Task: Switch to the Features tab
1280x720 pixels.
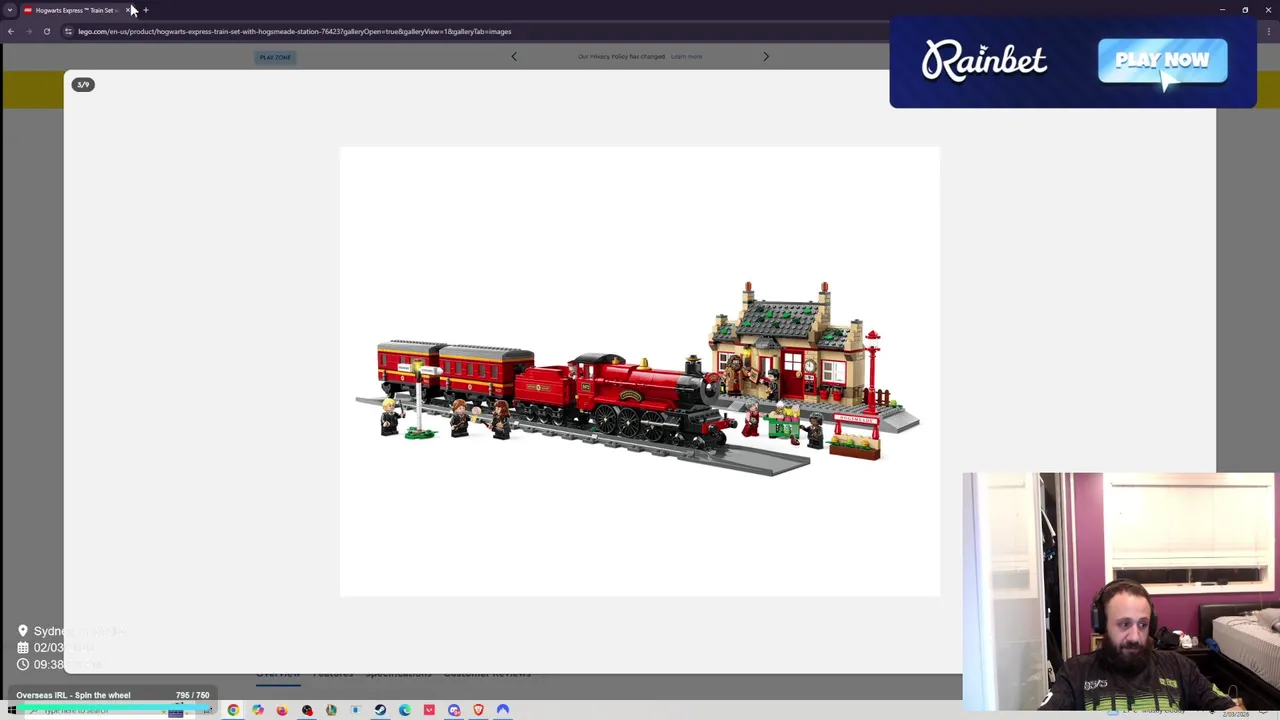Action: (x=333, y=673)
